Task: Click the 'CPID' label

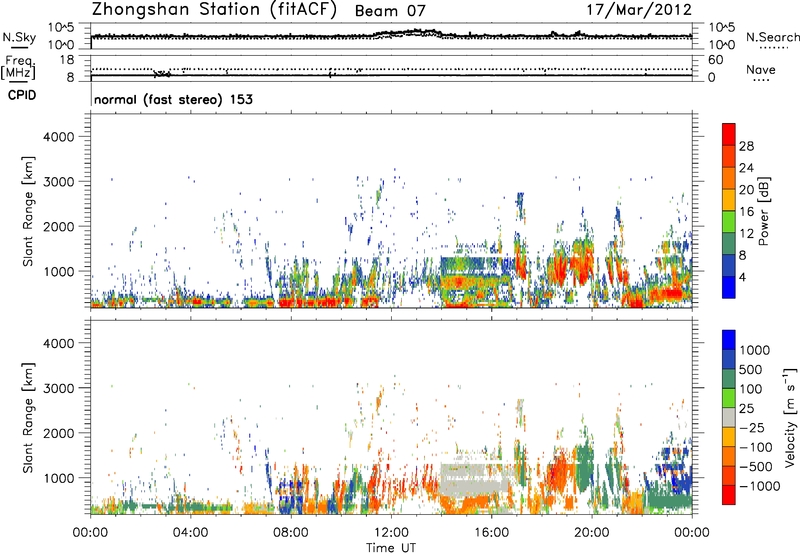Action: [22, 95]
